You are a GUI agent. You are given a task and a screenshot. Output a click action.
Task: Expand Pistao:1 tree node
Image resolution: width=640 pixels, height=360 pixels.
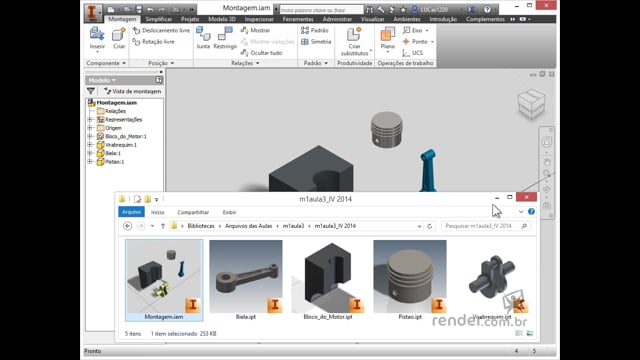(x=90, y=162)
